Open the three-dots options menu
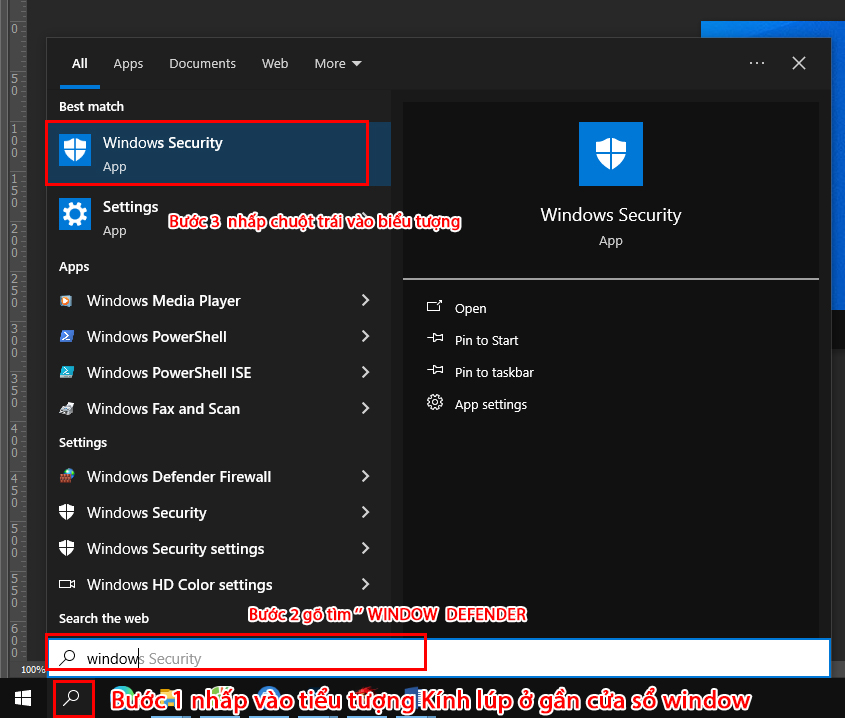This screenshot has height=718, width=845. tap(757, 63)
